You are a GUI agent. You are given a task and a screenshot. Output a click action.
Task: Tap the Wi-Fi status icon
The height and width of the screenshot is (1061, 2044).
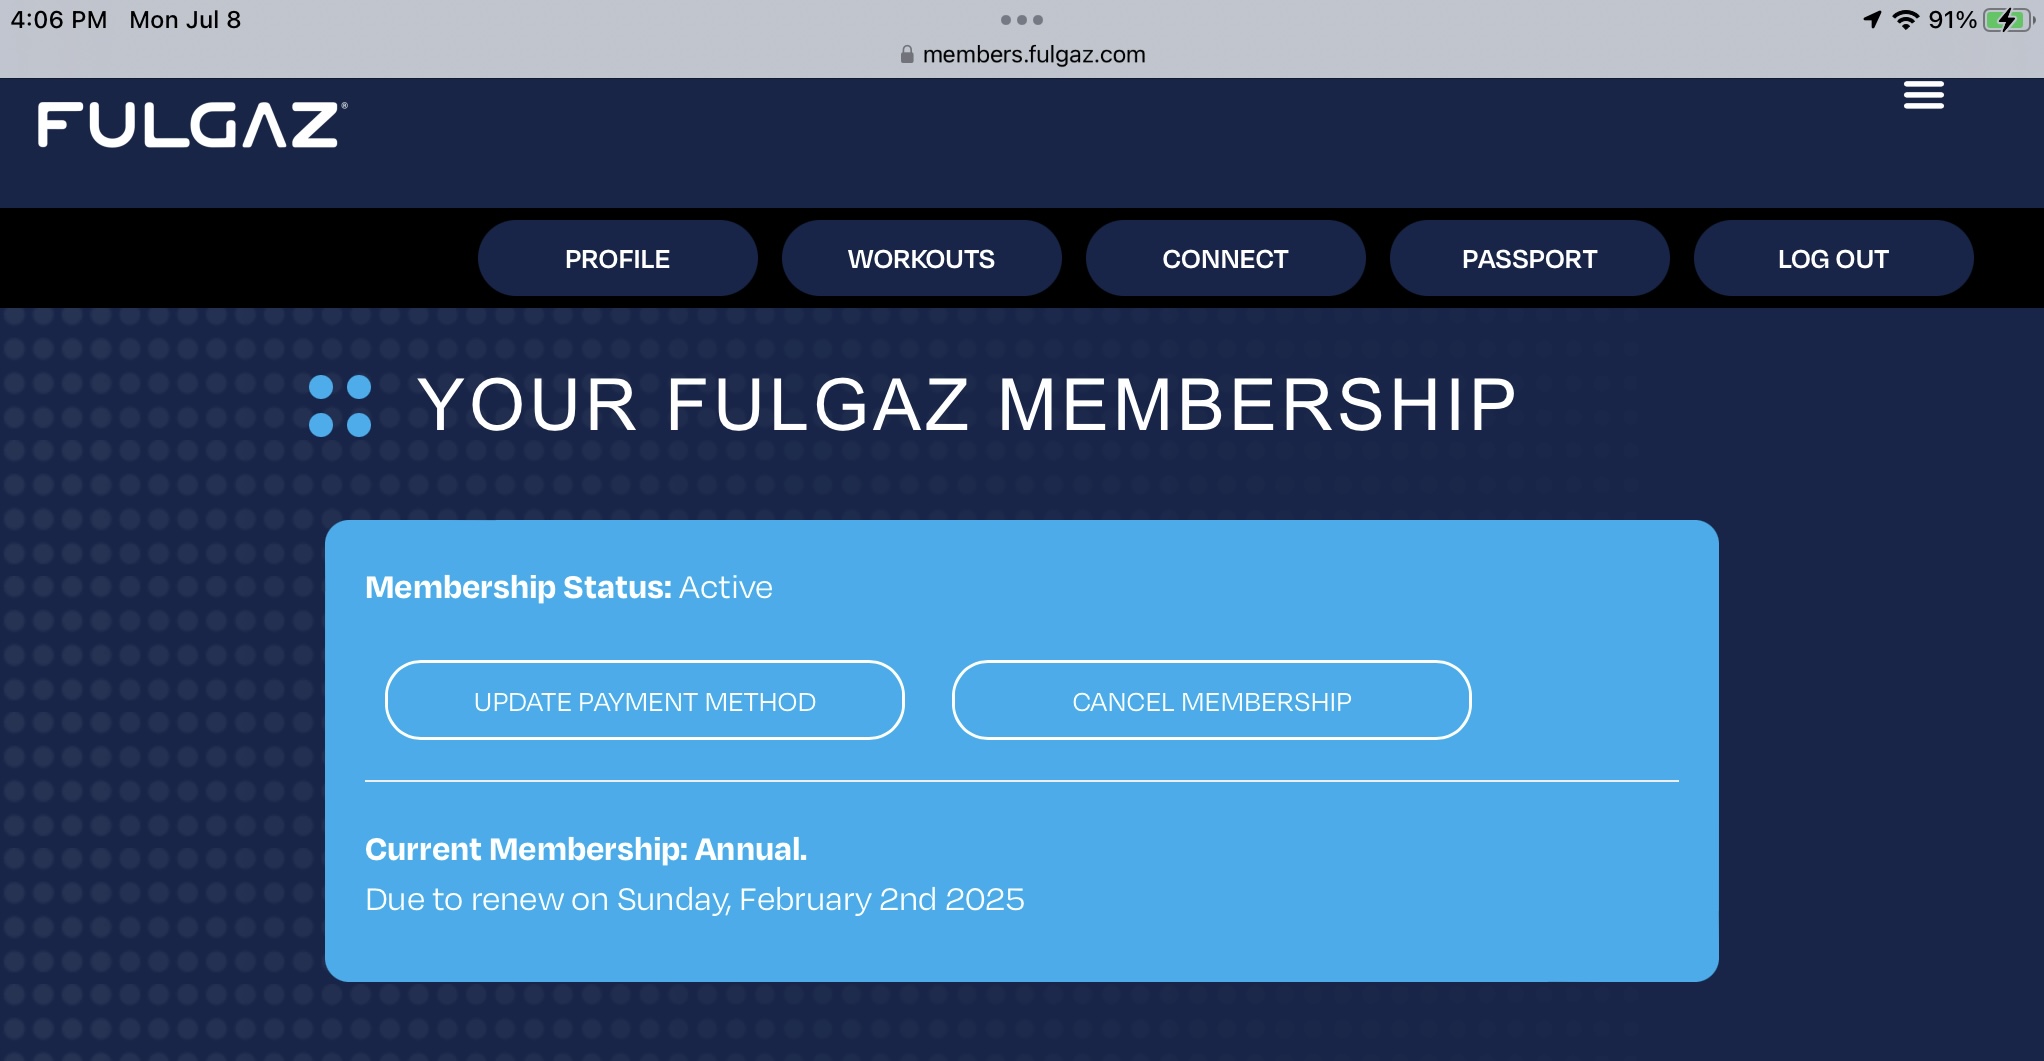click(1906, 20)
